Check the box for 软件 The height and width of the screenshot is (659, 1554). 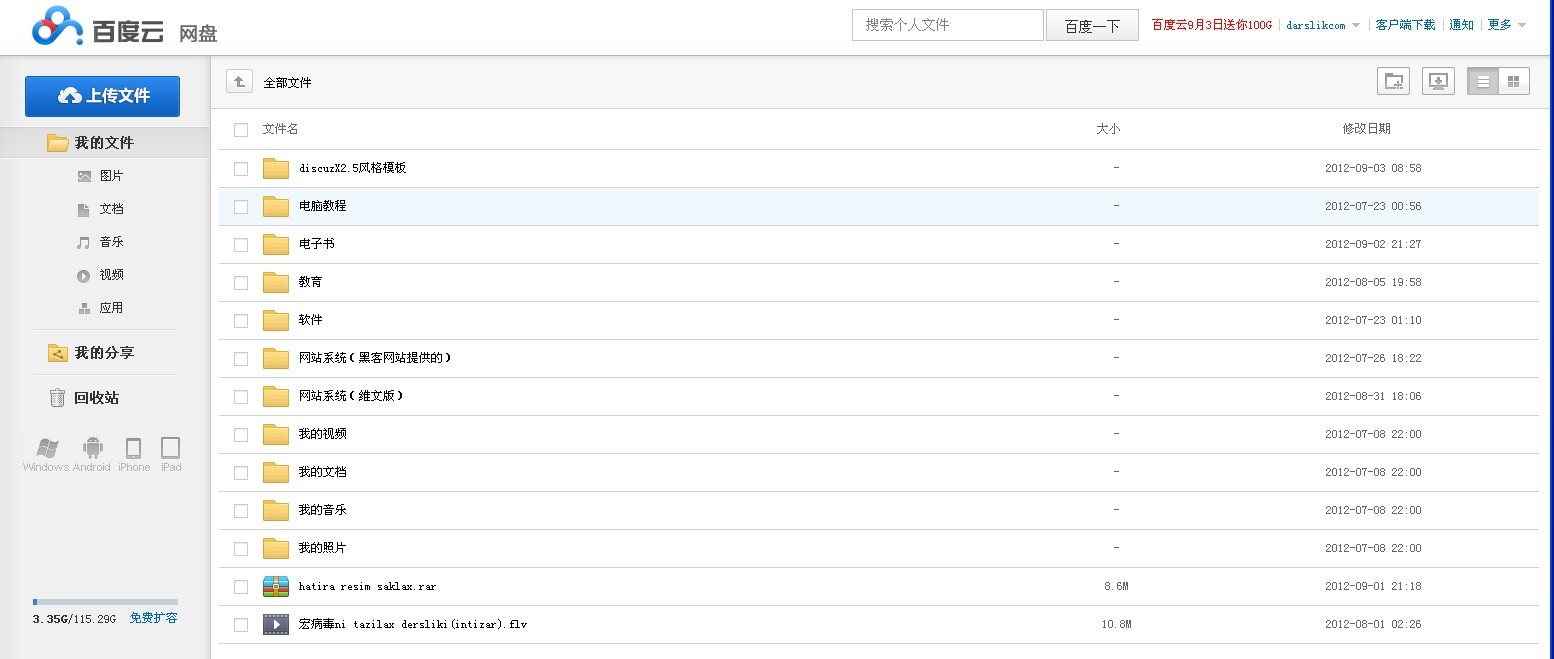(241, 321)
